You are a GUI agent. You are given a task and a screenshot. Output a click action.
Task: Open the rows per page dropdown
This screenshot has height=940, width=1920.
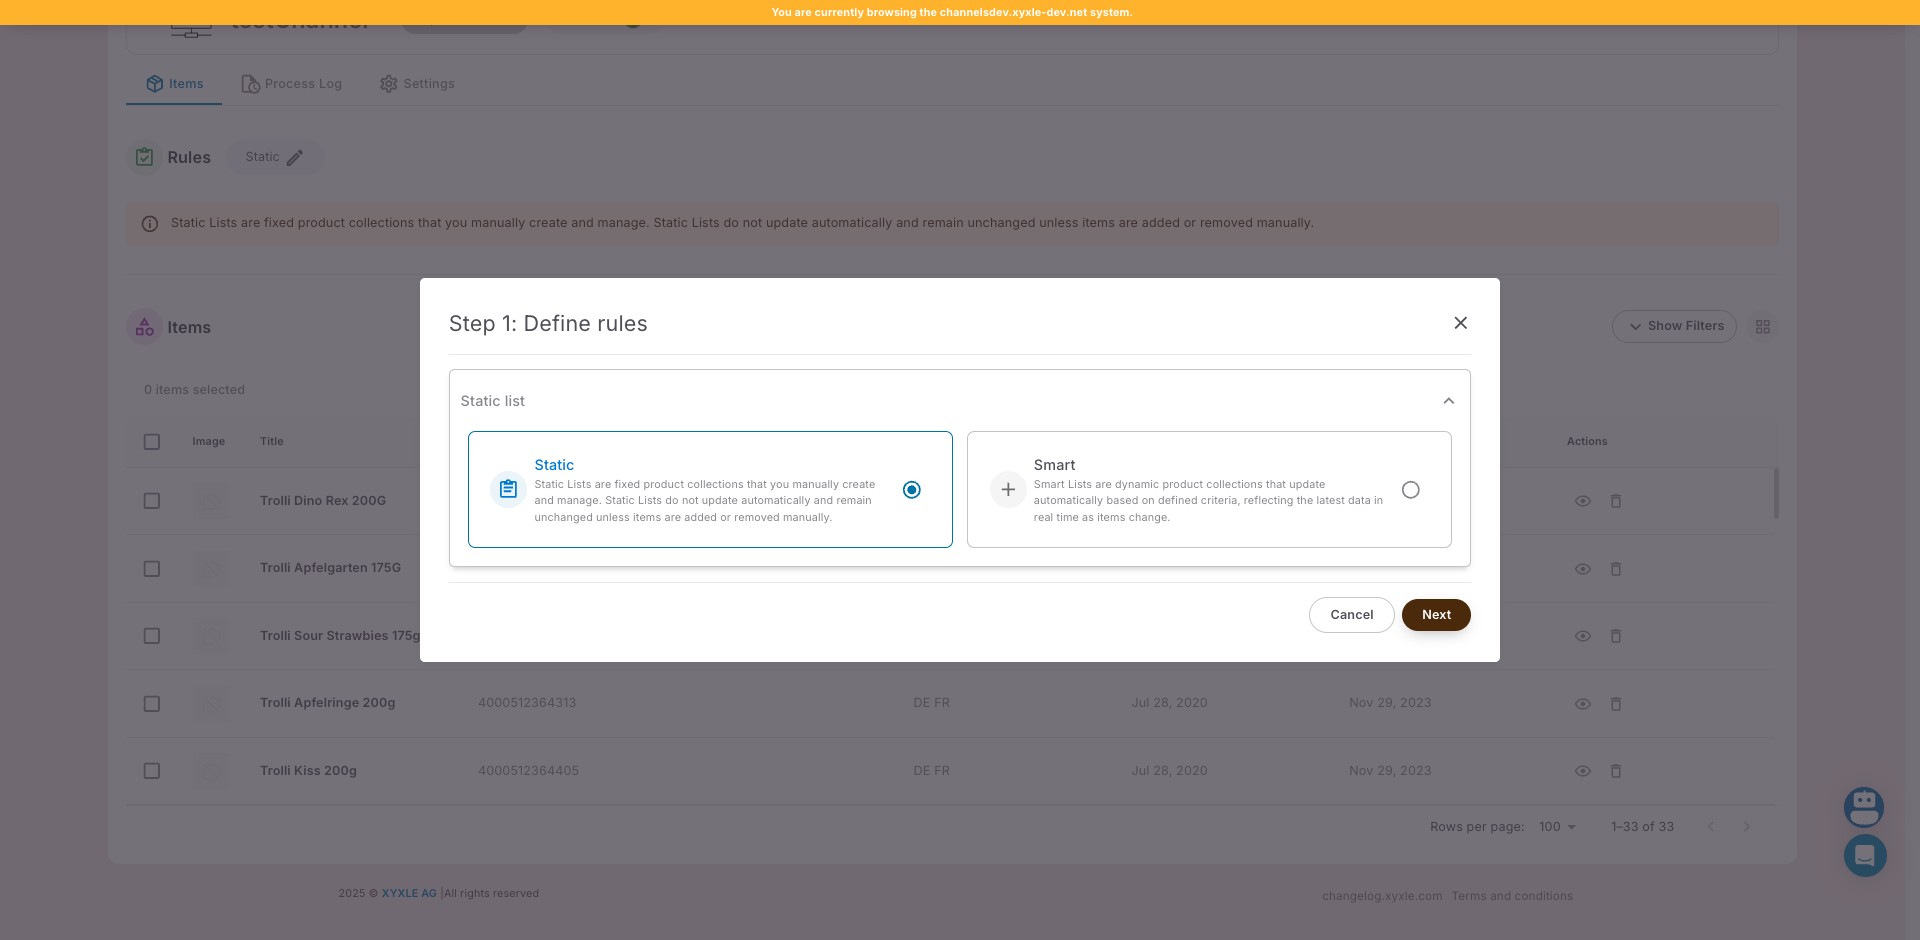coord(1557,827)
